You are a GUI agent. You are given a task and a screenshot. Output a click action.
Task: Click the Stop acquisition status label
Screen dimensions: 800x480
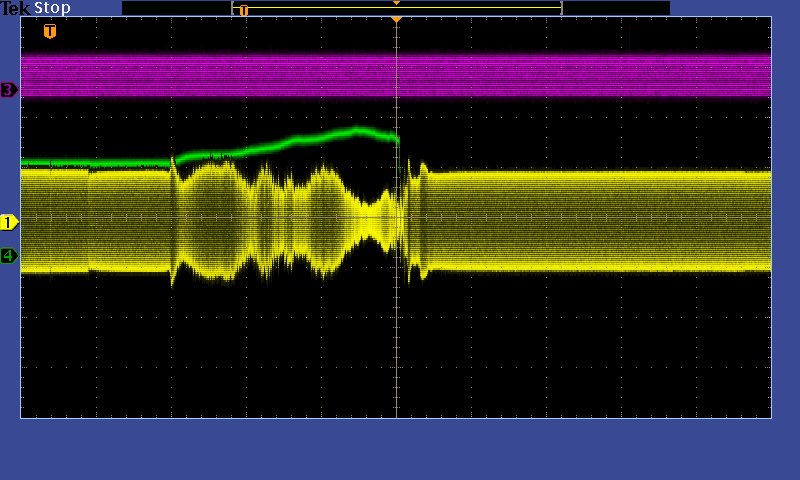(53, 8)
